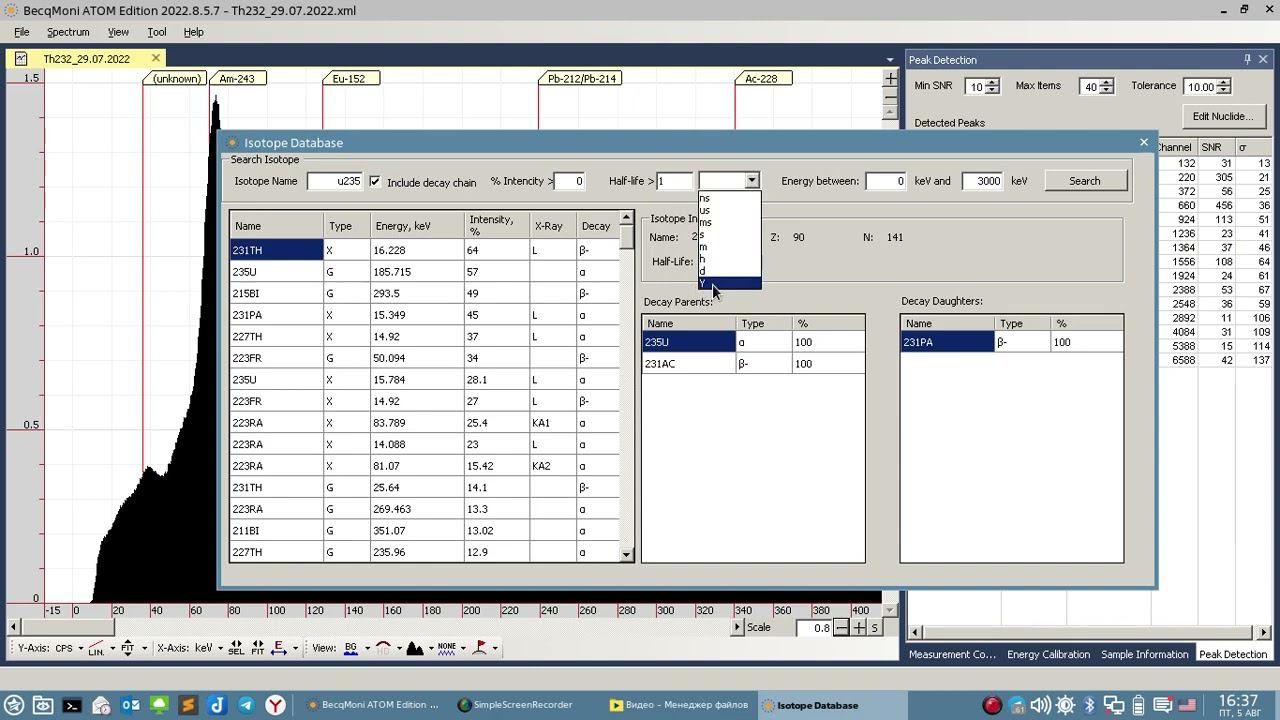Click the red arc curve view icon
Screen dimensions: 1280x720
tap(383, 648)
